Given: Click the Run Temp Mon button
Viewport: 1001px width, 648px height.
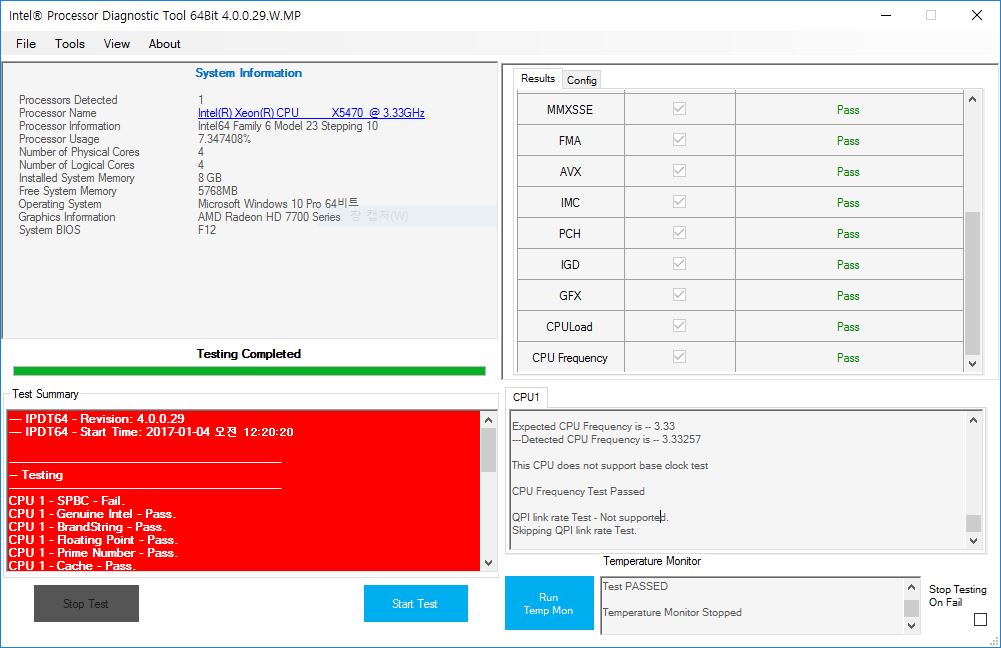Looking at the screenshot, I should pos(549,603).
